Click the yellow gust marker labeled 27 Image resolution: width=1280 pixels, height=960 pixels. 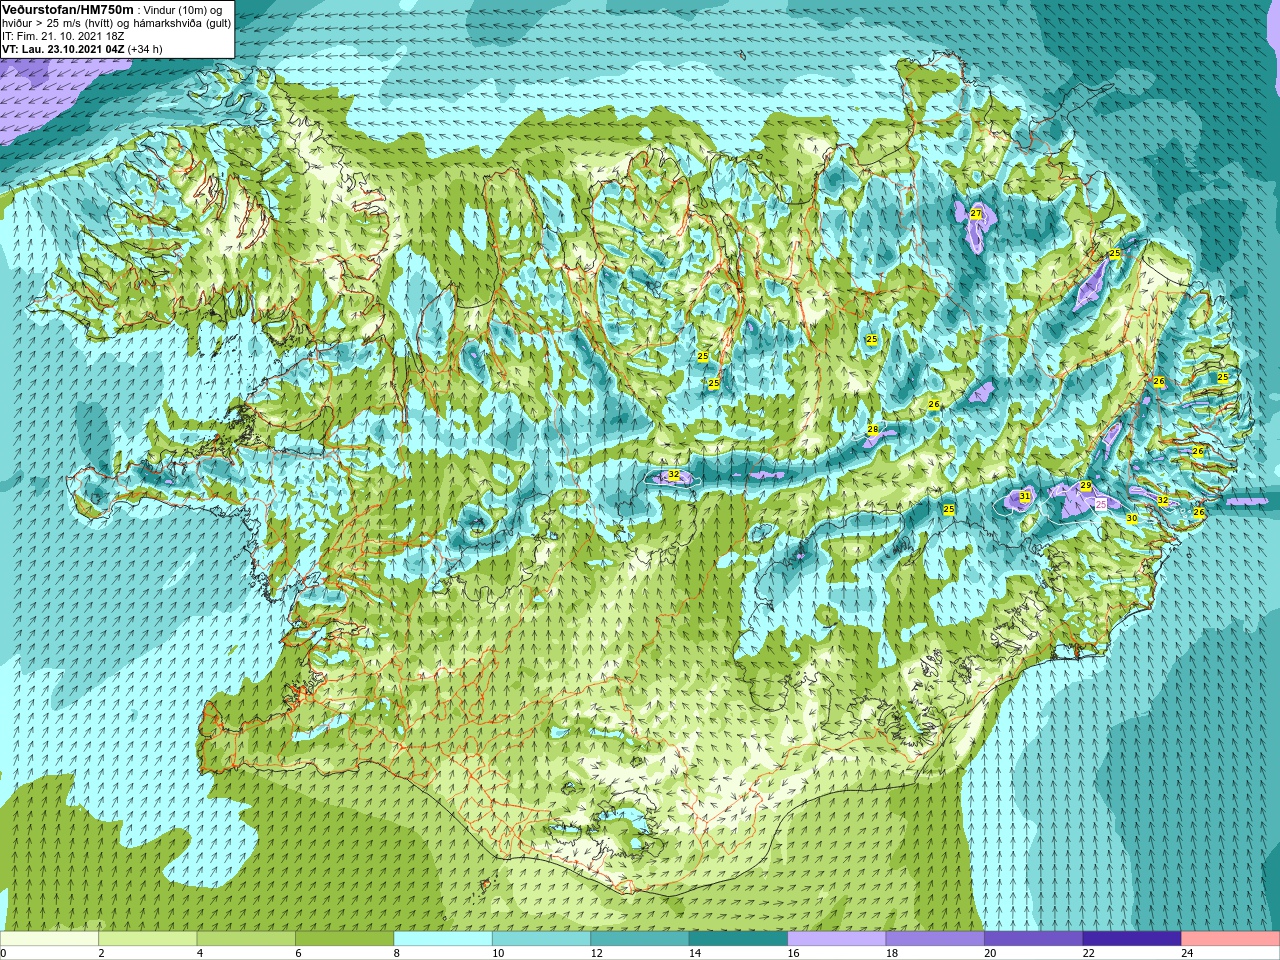pyautogui.click(x=976, y=213)
